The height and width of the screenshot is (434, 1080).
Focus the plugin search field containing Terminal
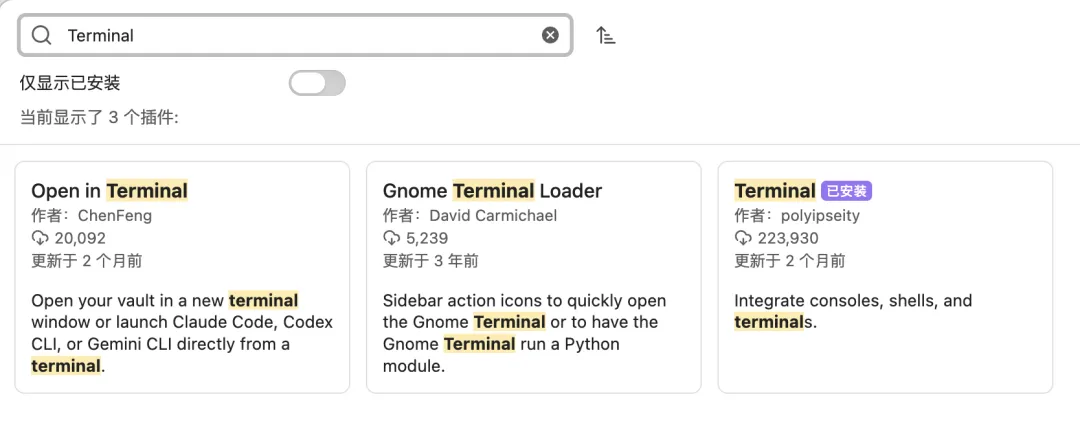point(300,35)
